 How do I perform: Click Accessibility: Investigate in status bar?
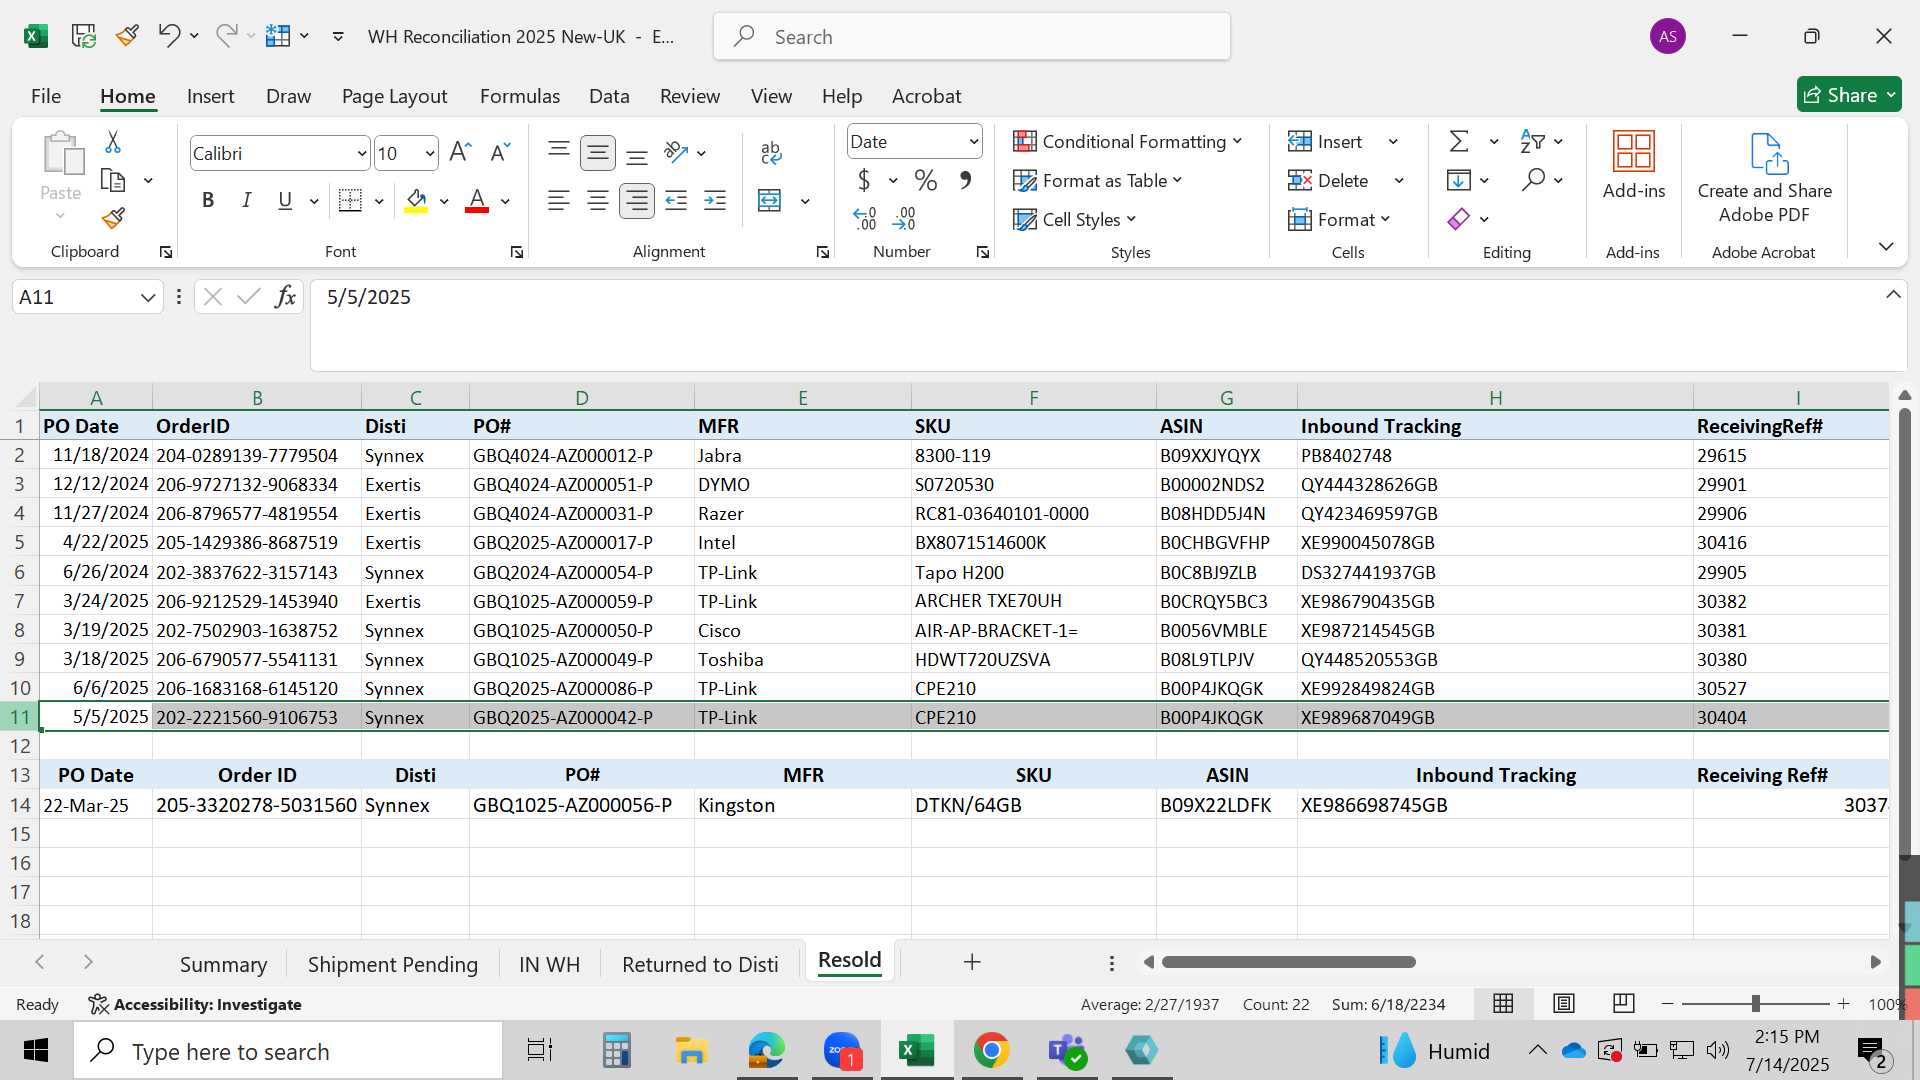[195, 1004]
